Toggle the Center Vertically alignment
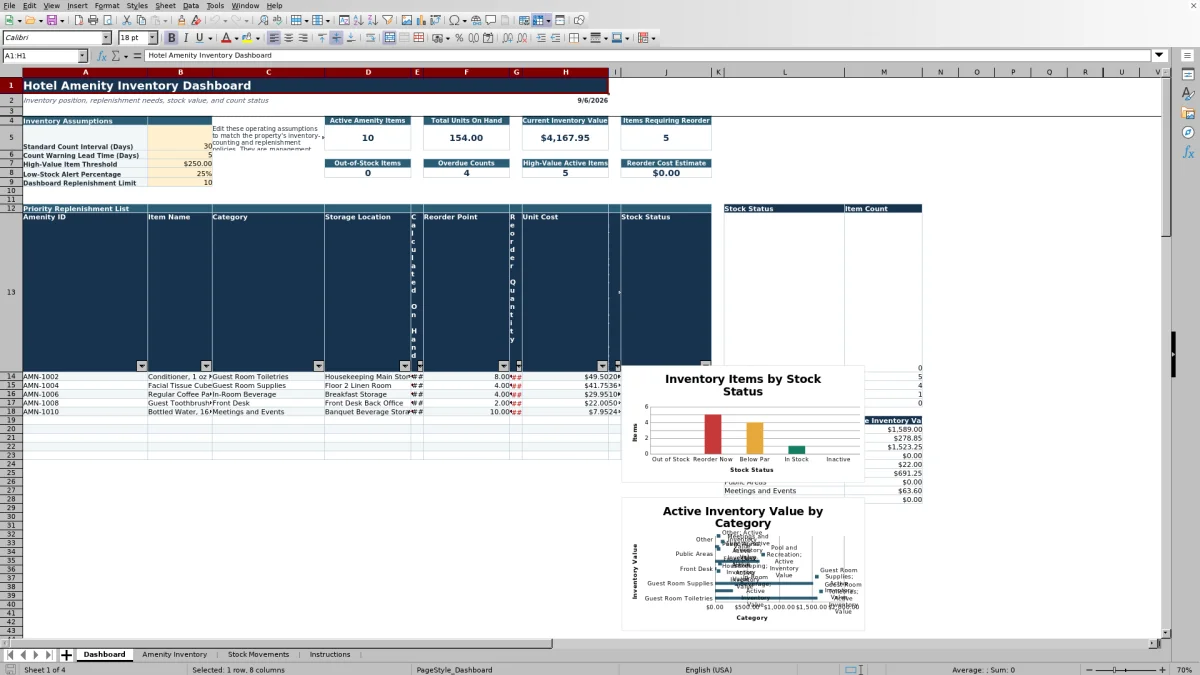Image resolution: width=1200 pixels, height=675 pixels. pyautogui.click(x=336, y=38)
